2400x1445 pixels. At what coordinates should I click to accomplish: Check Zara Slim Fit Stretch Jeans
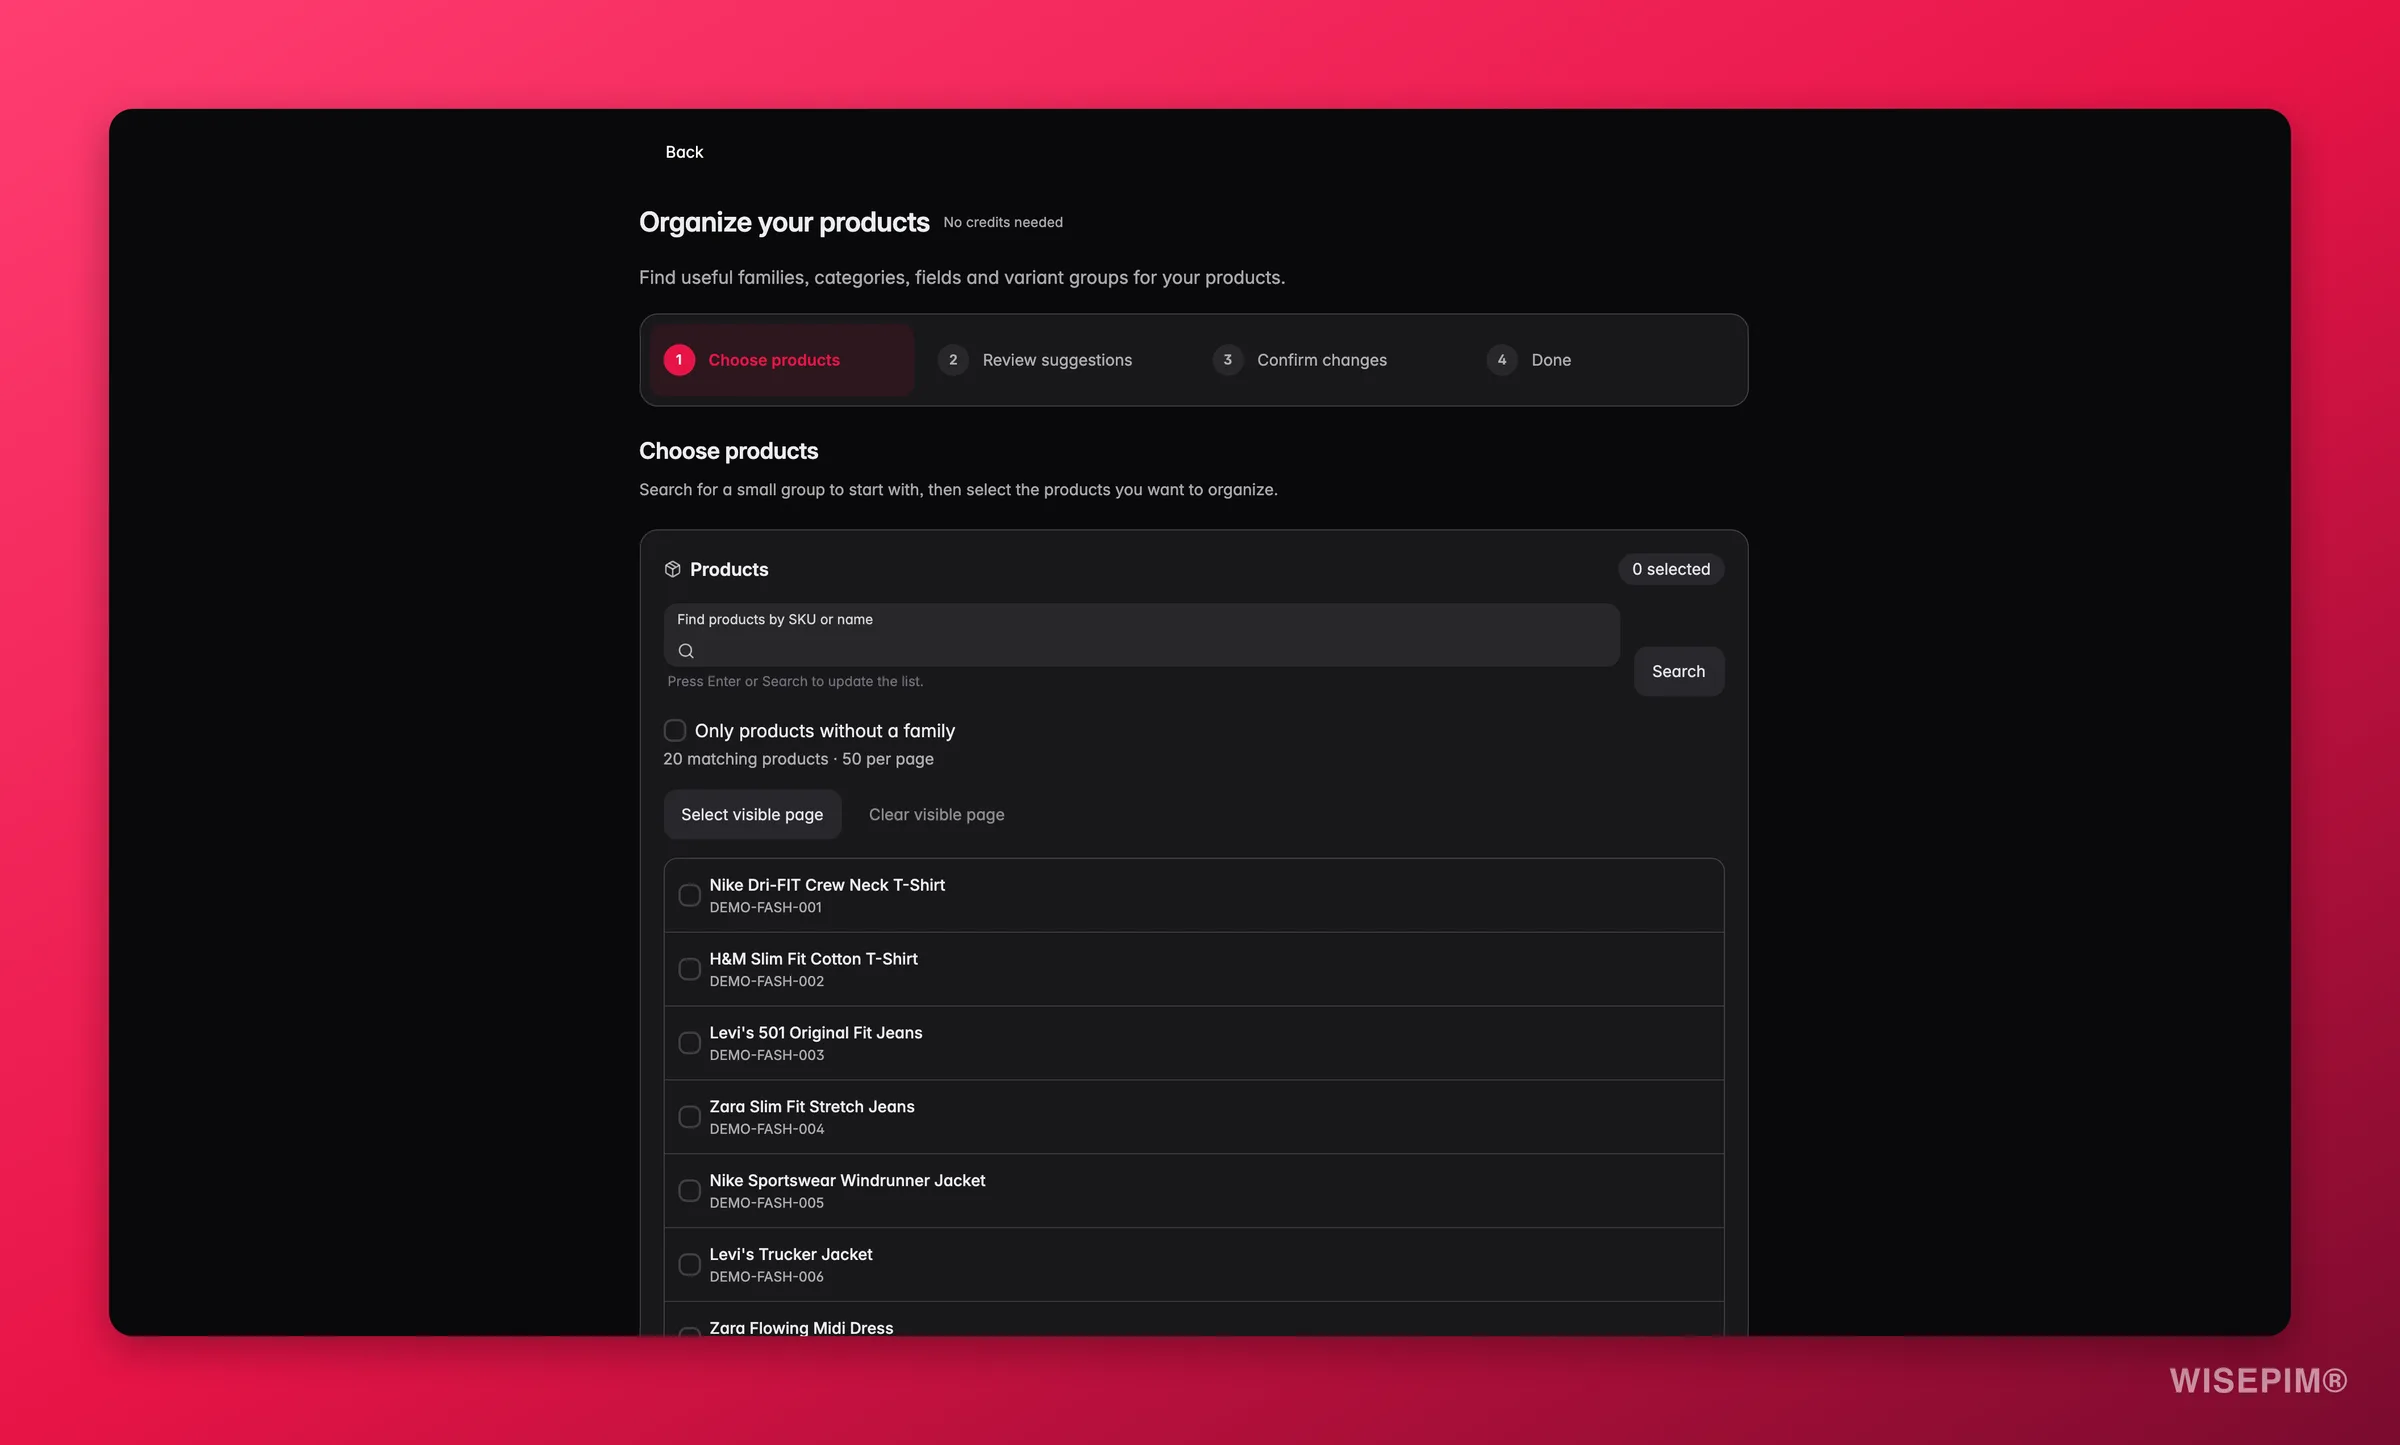[x=689, y=1117]
